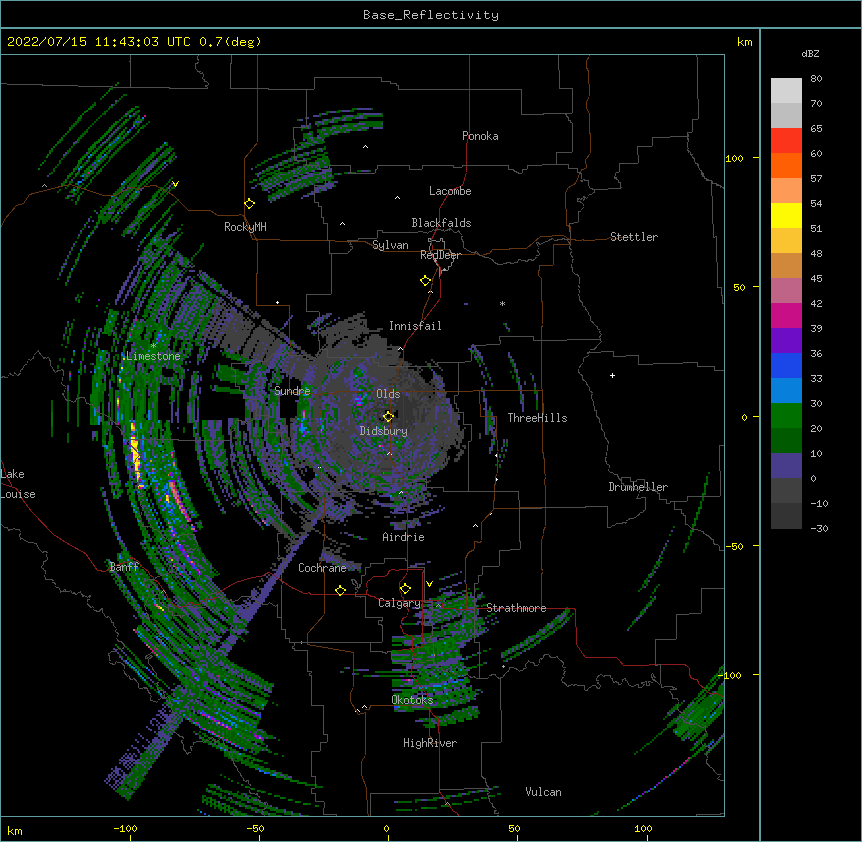
Task: Click the Lake Louise label
Action: coord(18,484)
